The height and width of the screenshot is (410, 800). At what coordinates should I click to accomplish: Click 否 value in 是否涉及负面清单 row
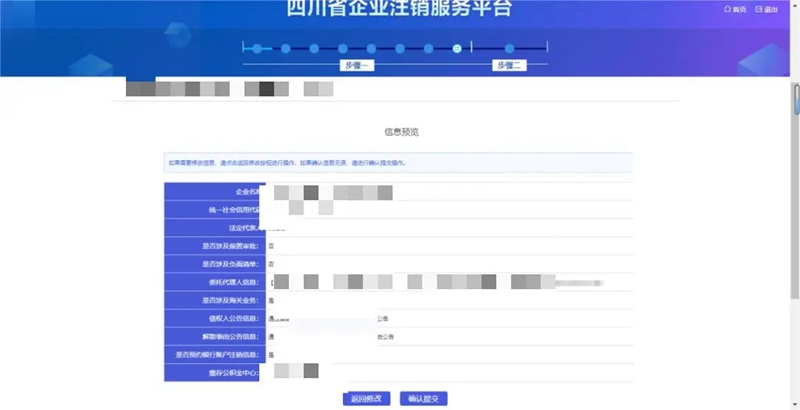tap(271, 264)
